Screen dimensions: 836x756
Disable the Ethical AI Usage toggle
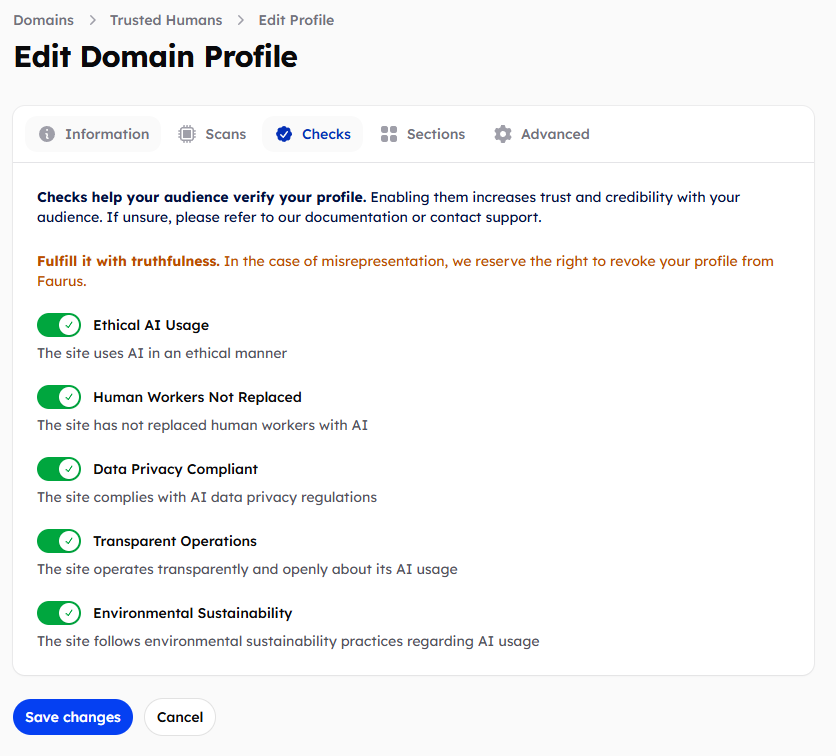59,325
